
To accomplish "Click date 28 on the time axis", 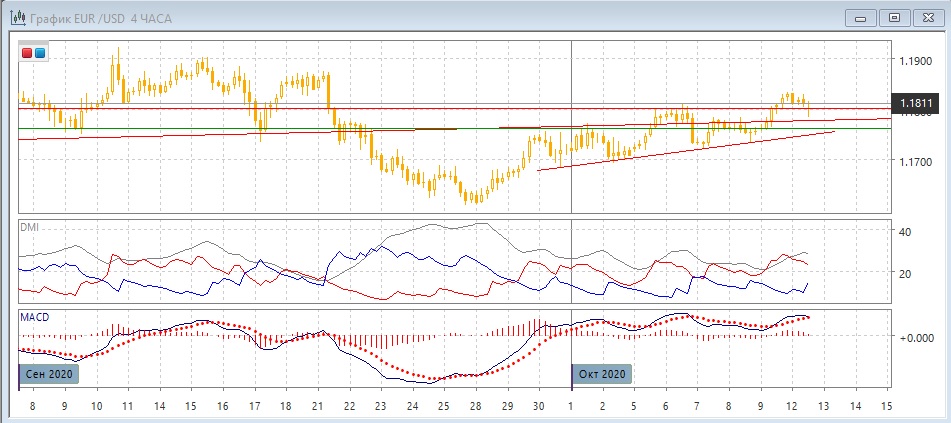I will click(x=476, y=405).
